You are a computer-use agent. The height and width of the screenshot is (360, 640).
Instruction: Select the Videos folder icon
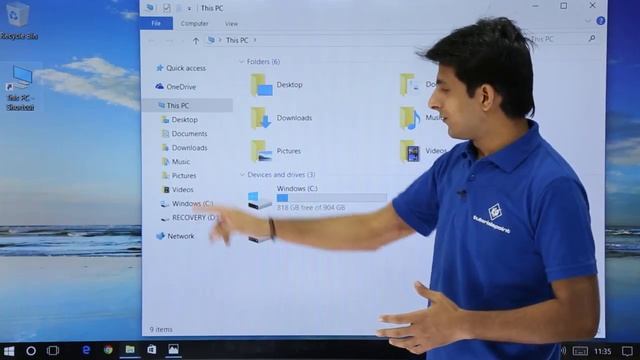coord(410,151)
